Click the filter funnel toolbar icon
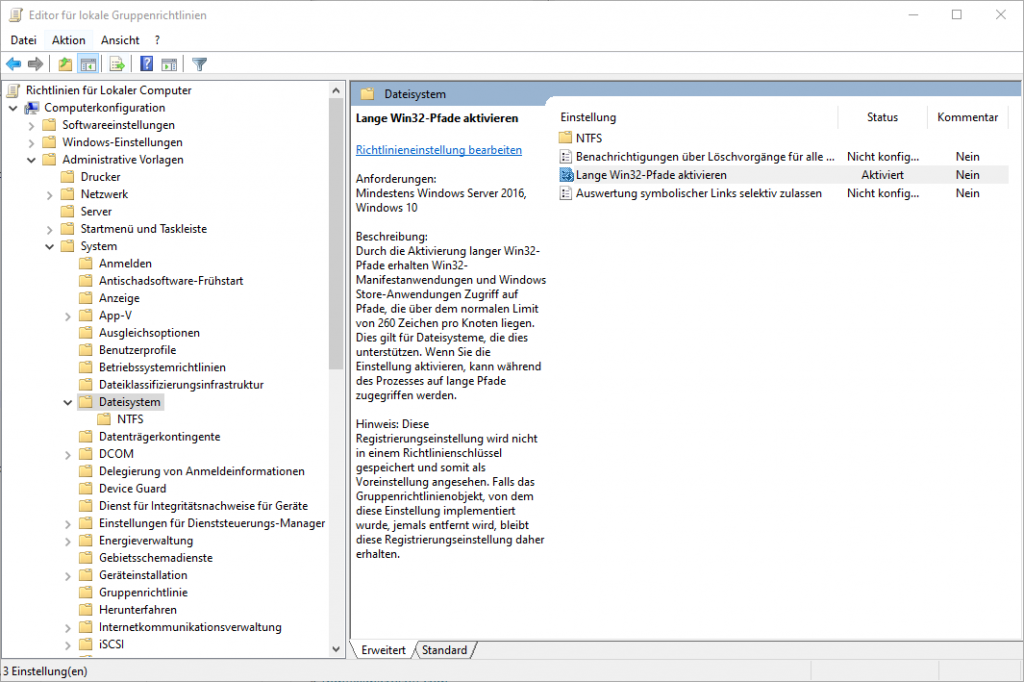The height and width of the screenshot is (682, 1024). point(200,64)
